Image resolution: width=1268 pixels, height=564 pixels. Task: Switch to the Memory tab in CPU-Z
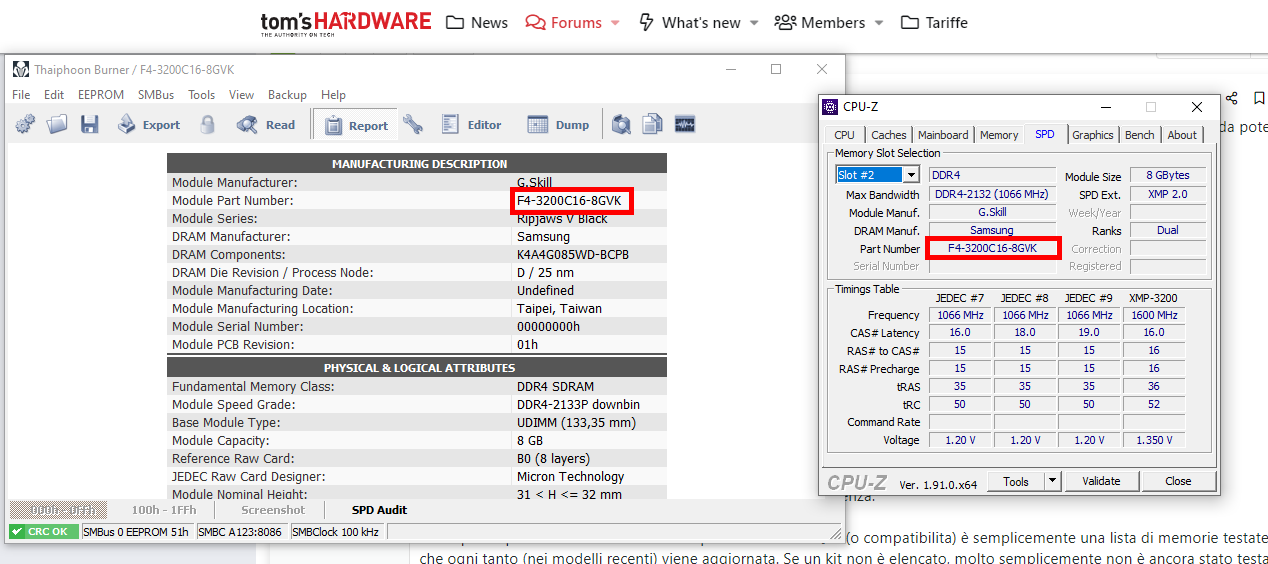(999, 135)
